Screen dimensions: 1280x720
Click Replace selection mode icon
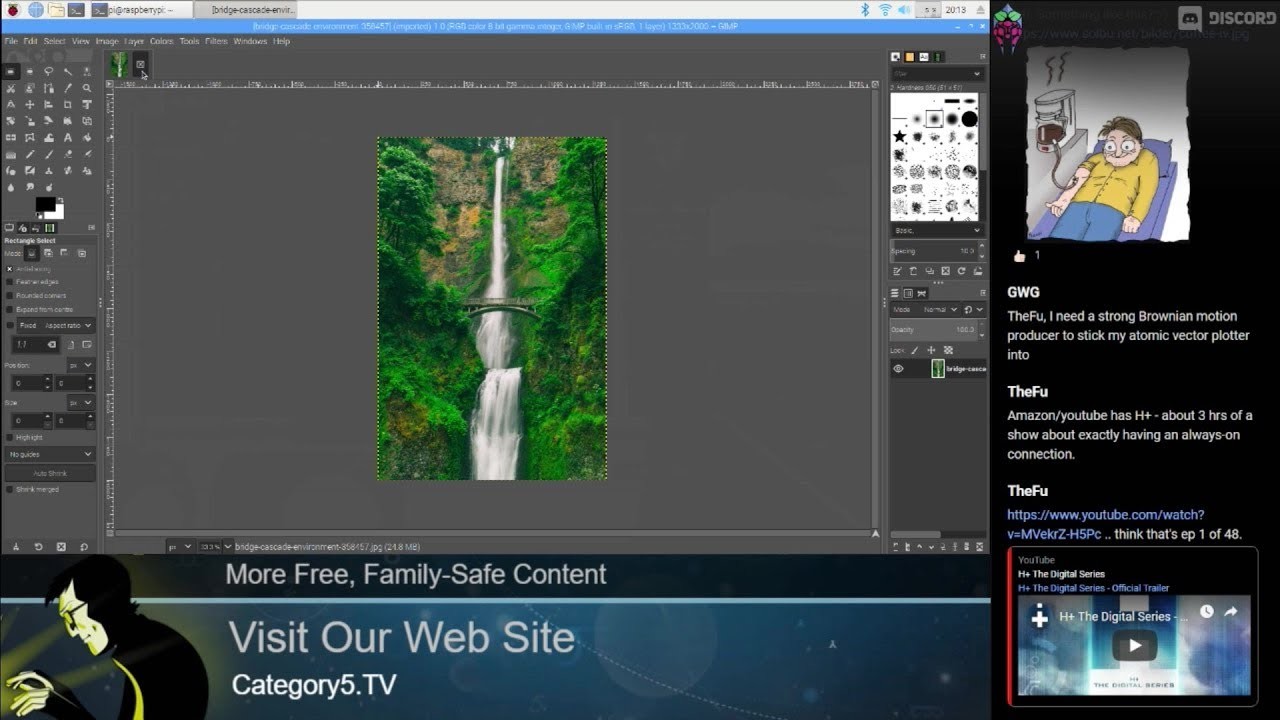point(31,253)
